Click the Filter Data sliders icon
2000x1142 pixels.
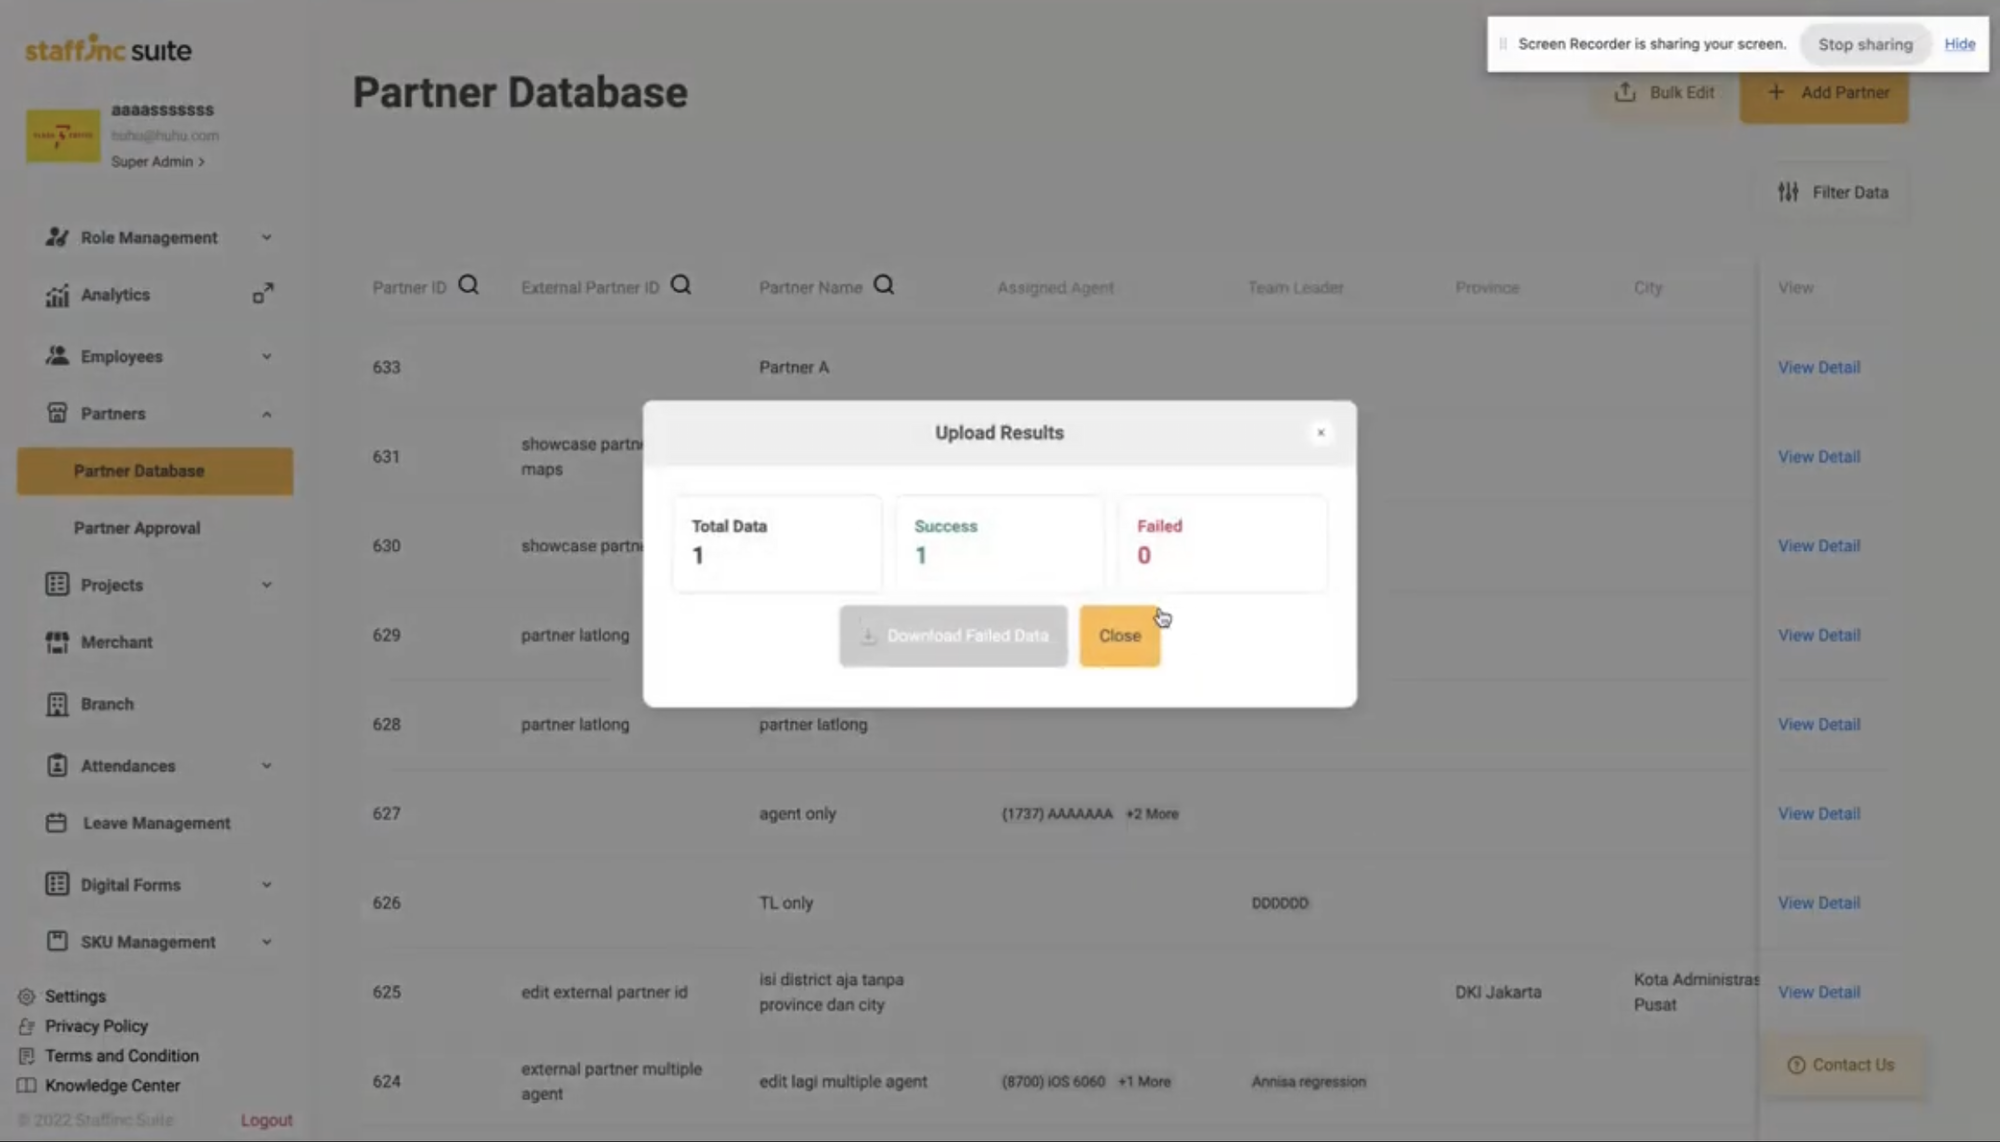[x=1788, y=192]
